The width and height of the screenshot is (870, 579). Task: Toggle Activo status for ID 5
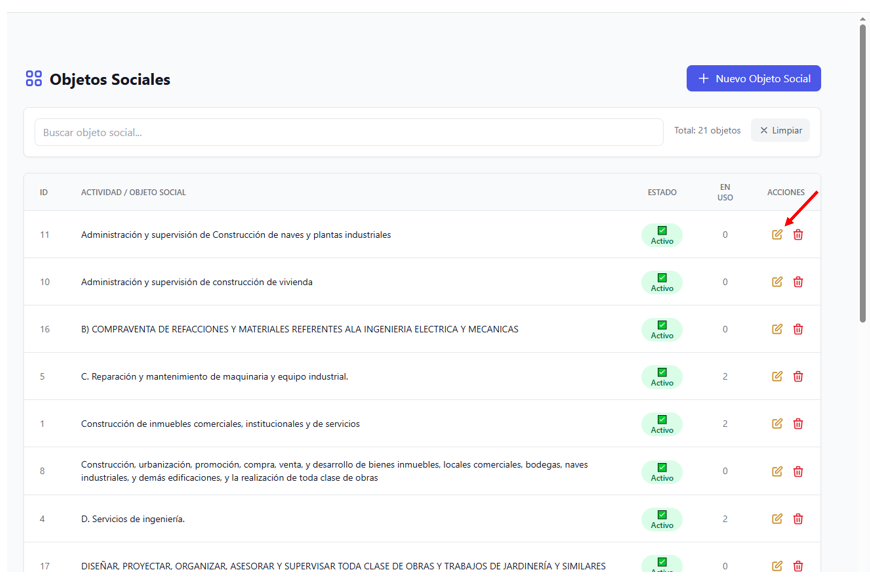pyautogui.click(x=662, y=377)
